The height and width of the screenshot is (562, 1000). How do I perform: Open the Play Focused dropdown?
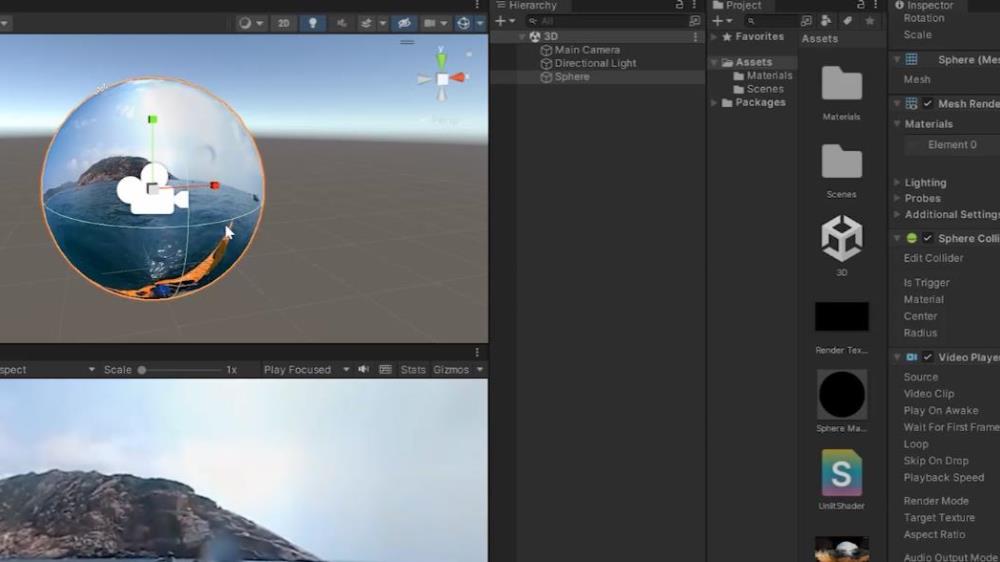(305, 370)
